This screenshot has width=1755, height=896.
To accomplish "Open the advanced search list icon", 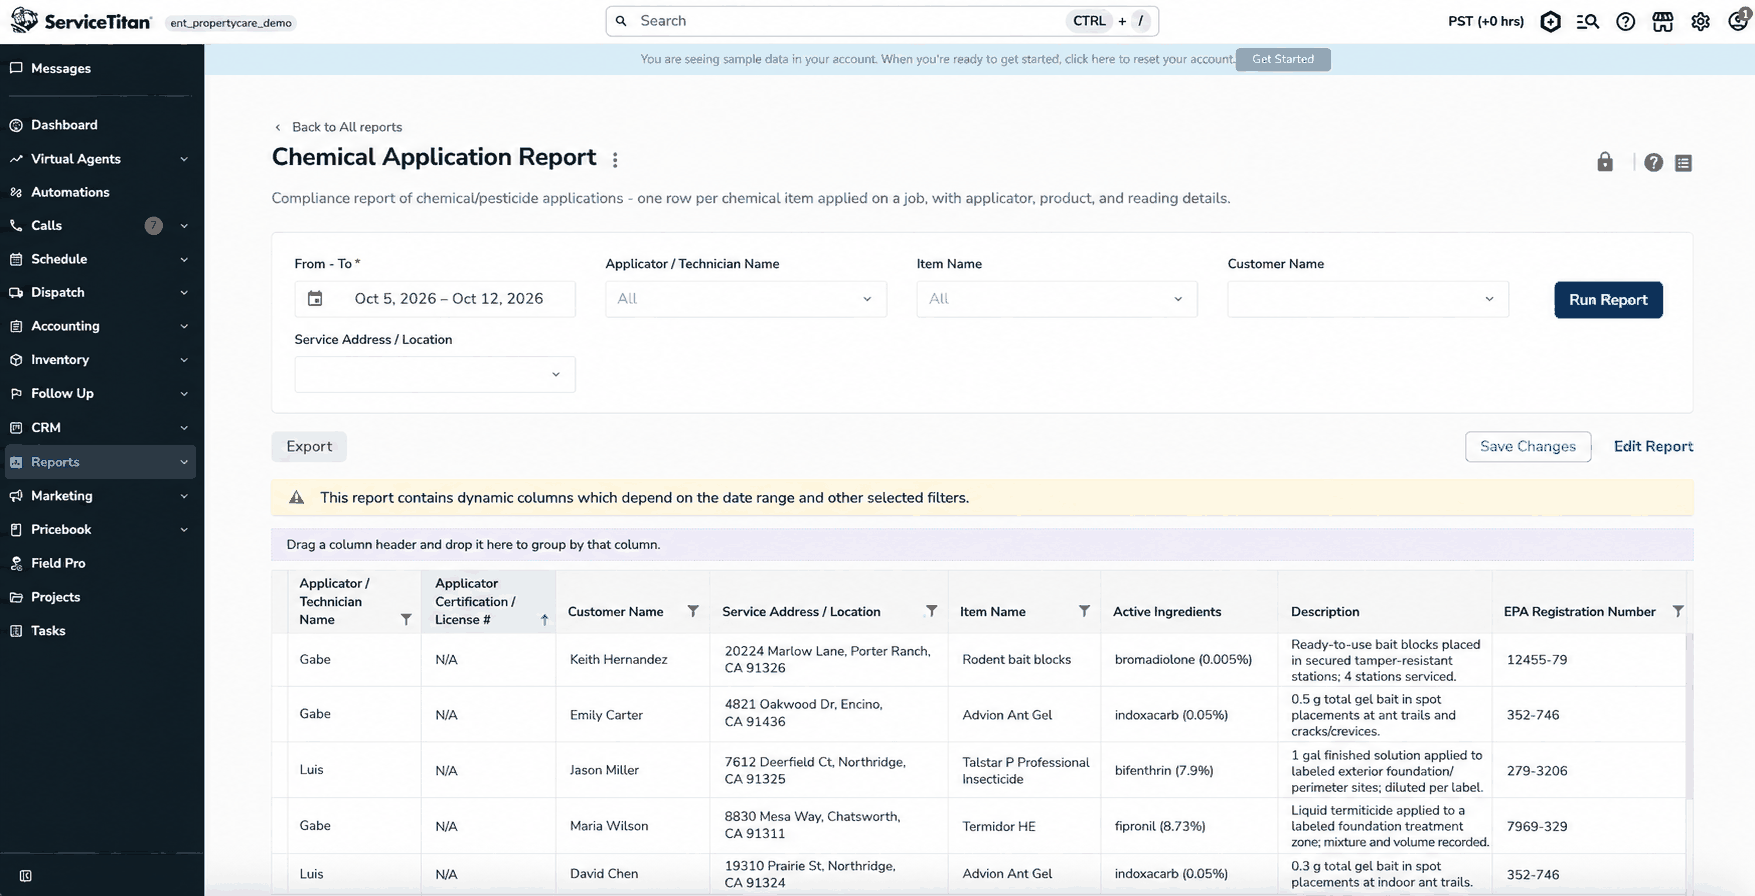I will tap(1587, 21).
